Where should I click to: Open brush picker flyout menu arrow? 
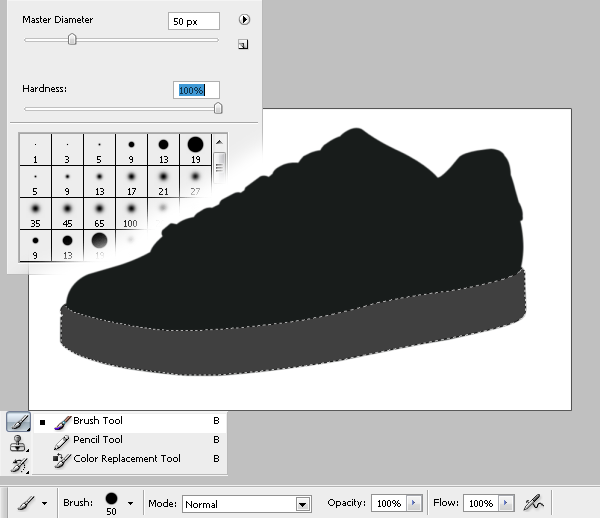pos(244,20)
